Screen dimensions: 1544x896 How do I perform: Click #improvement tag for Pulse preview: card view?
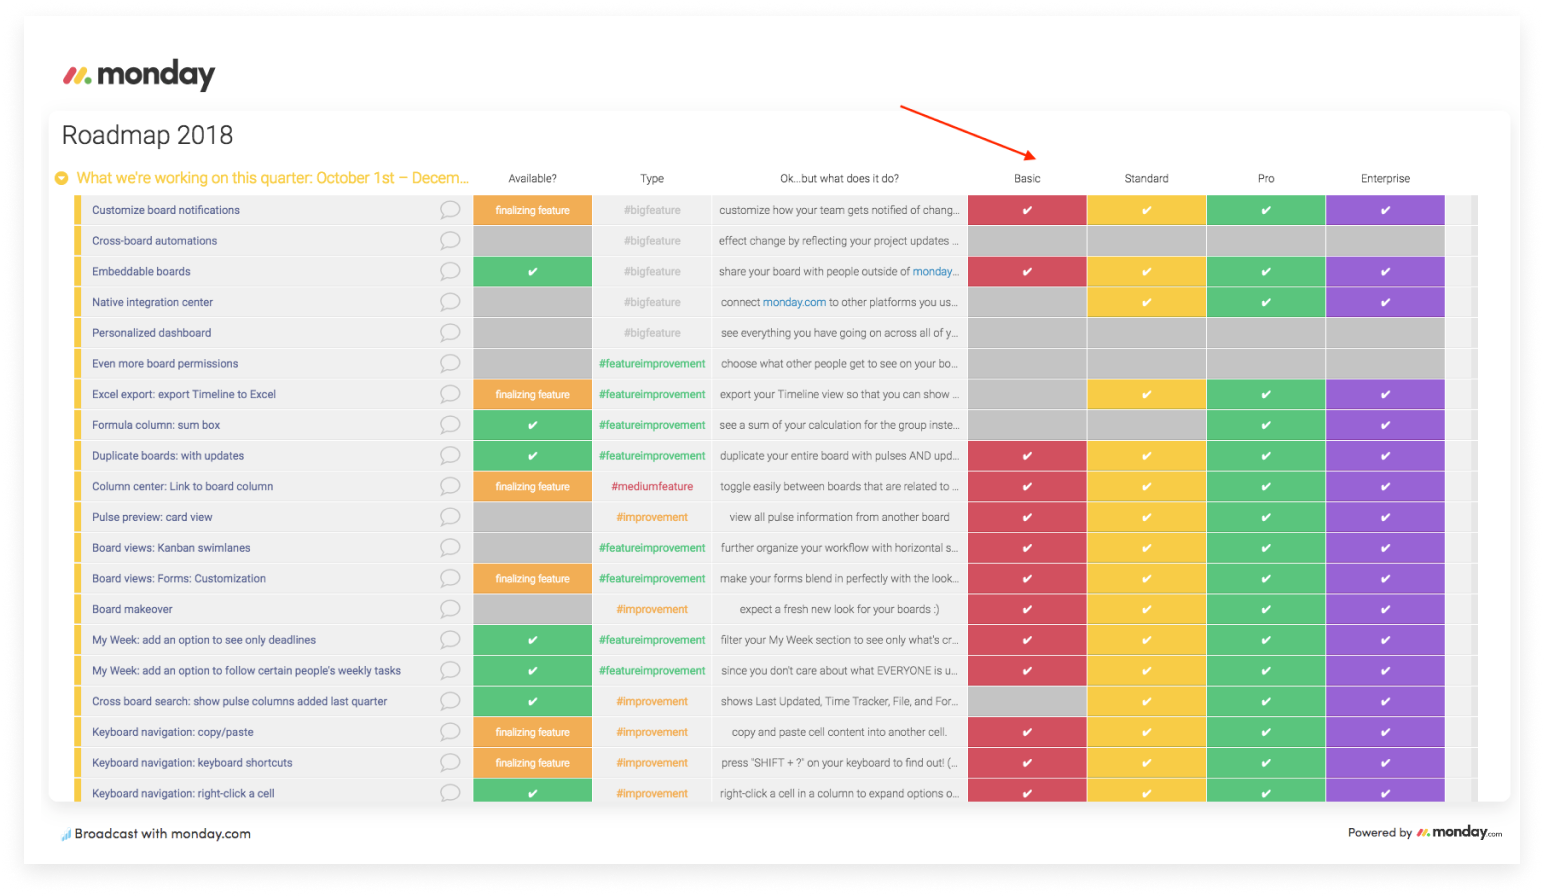(x=652, y=517)
